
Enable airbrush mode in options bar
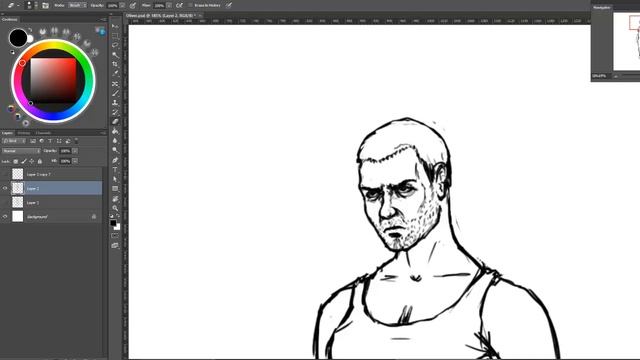(179, 5)
